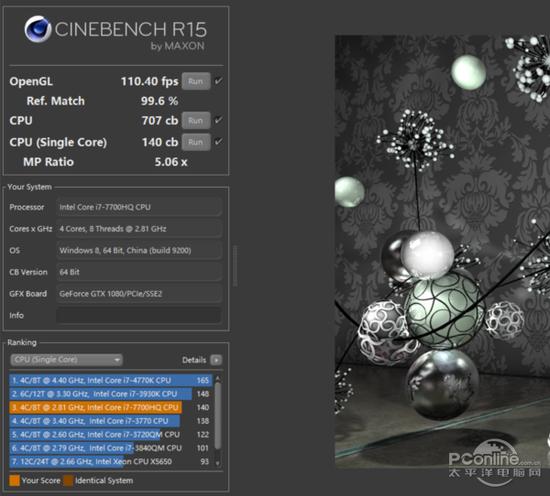
Task: Click the 'Identical System' legend swatch
Action: (68, 481)
